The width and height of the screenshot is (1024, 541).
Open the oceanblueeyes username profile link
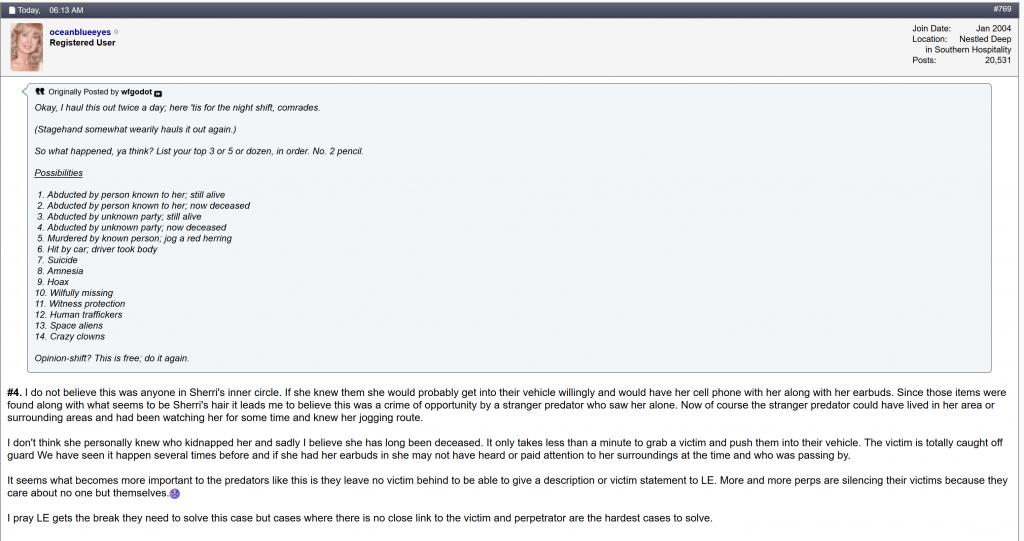click(80, 33)
